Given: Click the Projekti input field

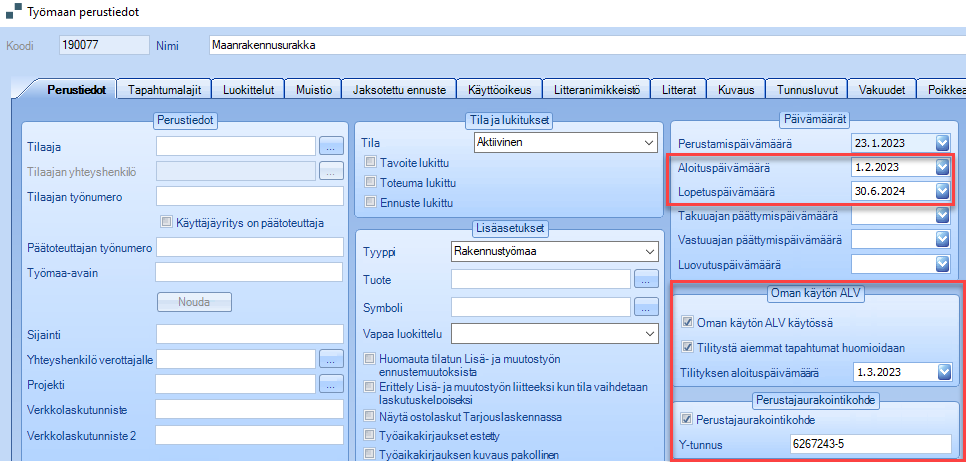Looking at the screenshot, I should 237,384.
